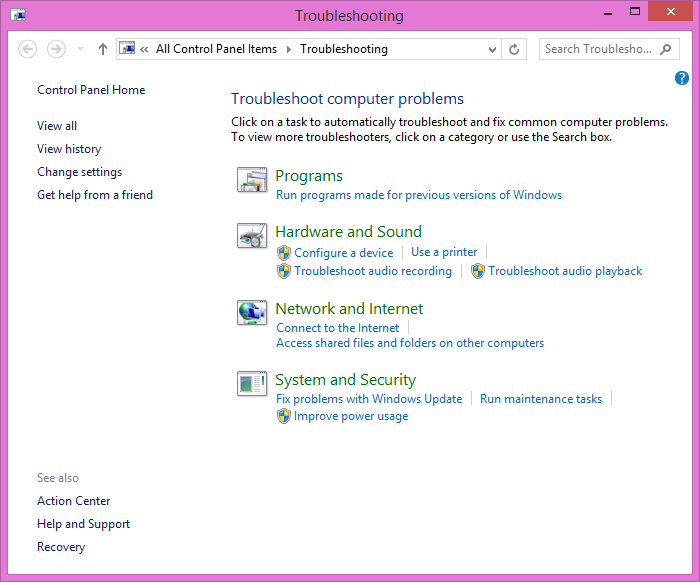Click the Network and Internet globe icon

(252, 312)
